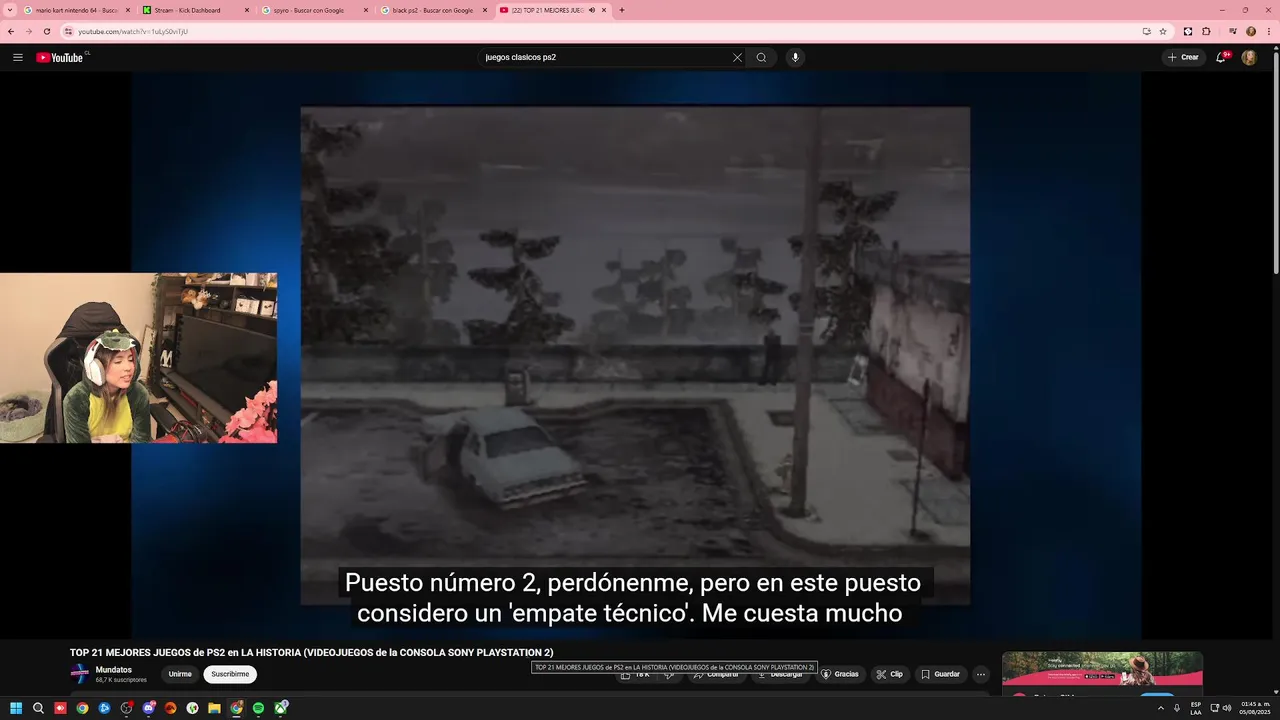Open Chrome three-dot menu
Screen dimensions: 1280x720
[x=1268, y=31]
